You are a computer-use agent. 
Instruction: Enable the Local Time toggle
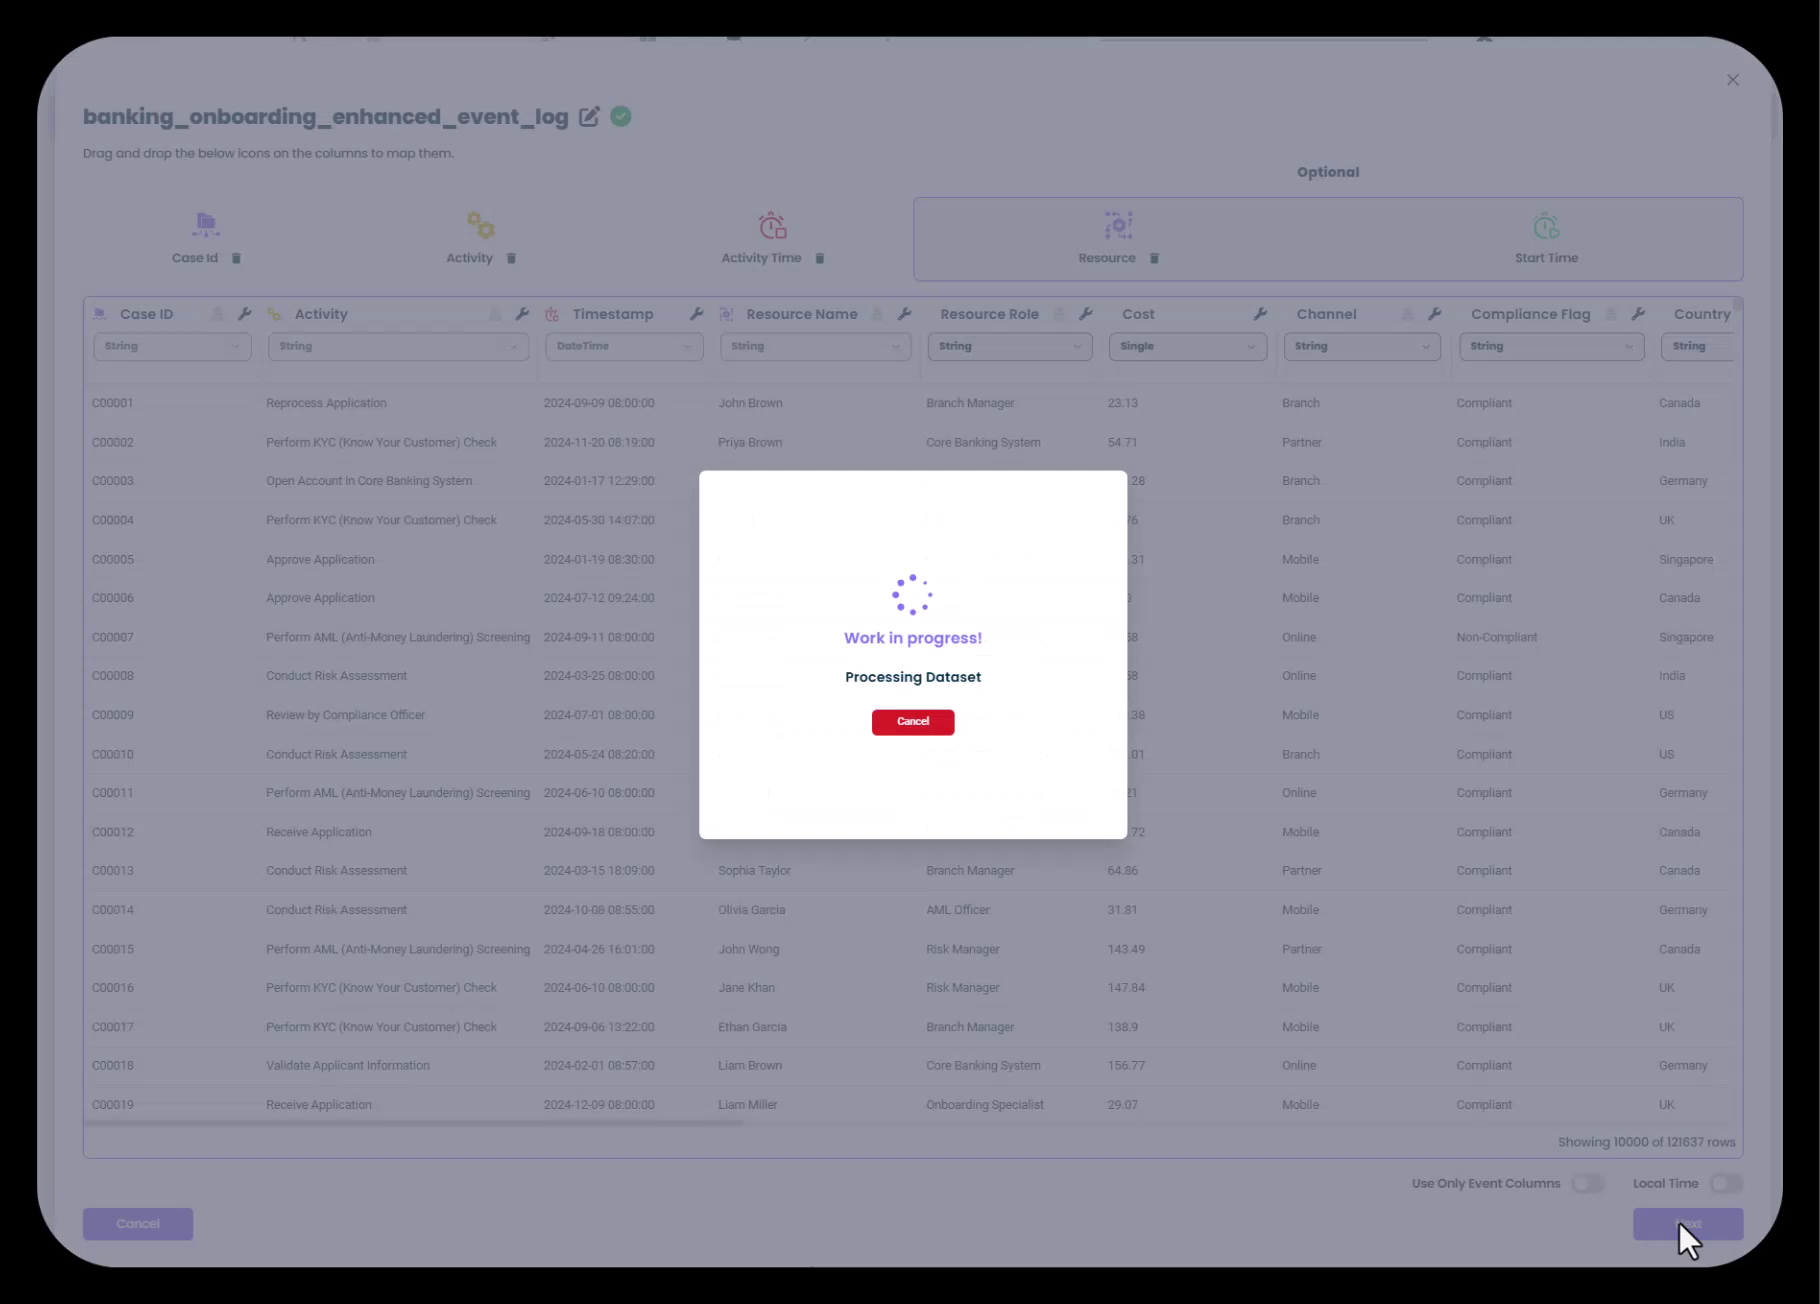click(1725, 1184)
